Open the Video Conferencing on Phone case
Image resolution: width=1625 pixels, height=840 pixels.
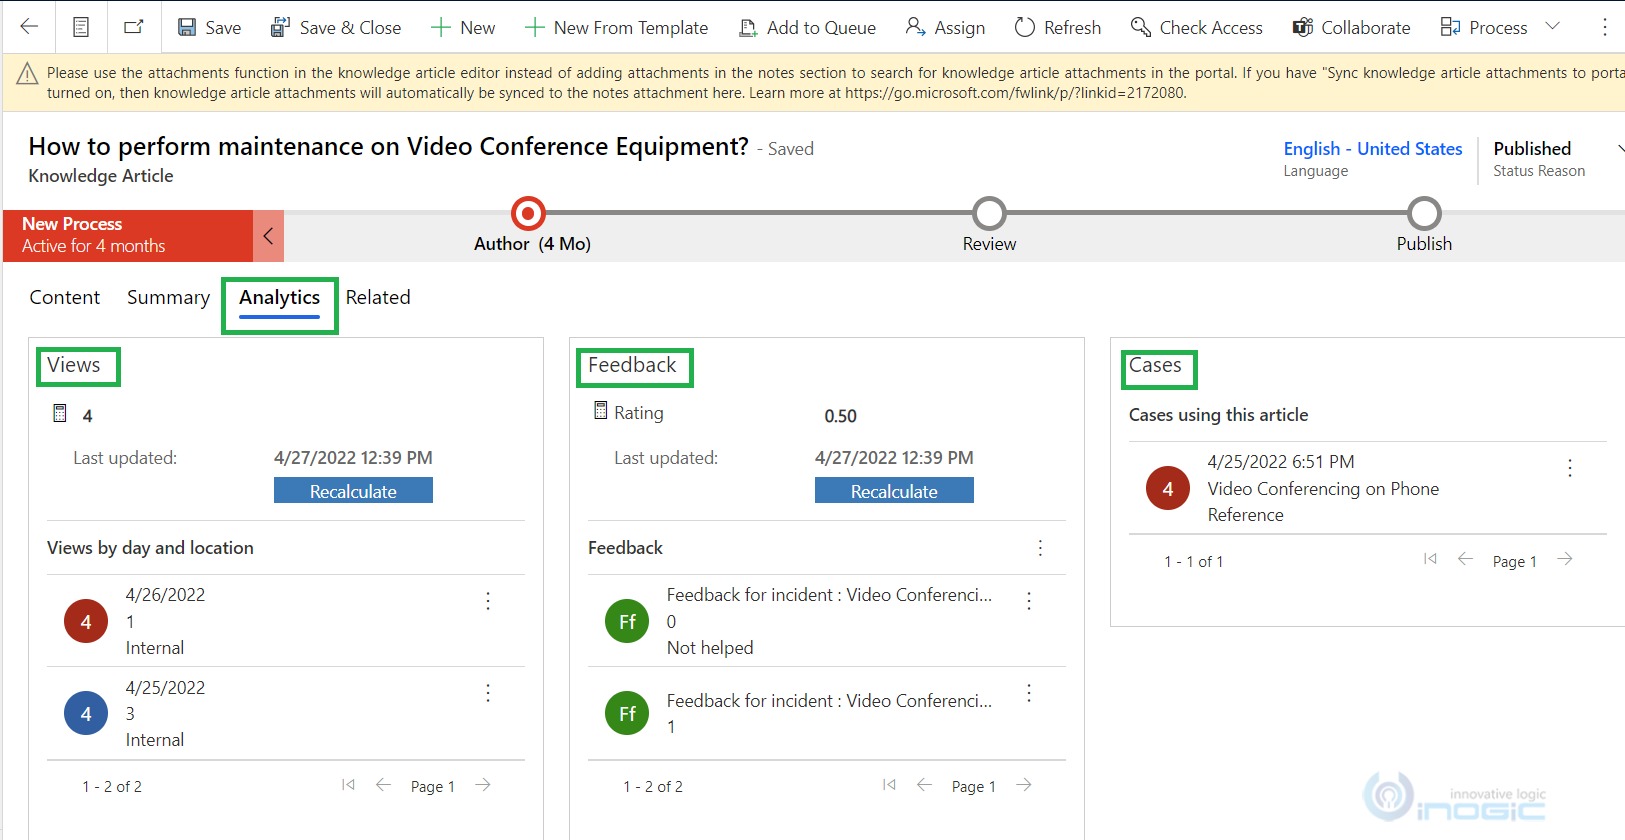click(1323, 488)
